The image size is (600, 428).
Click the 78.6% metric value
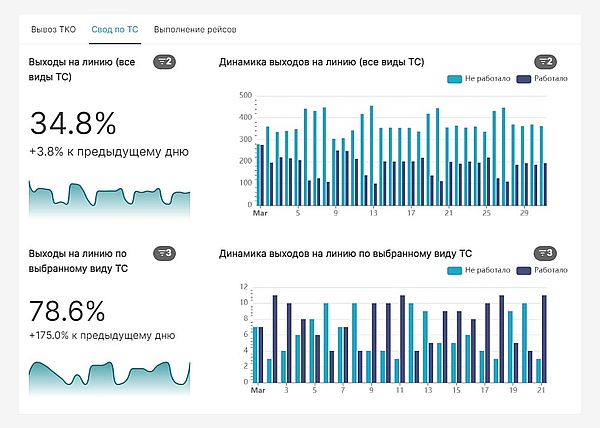[75, 310]
